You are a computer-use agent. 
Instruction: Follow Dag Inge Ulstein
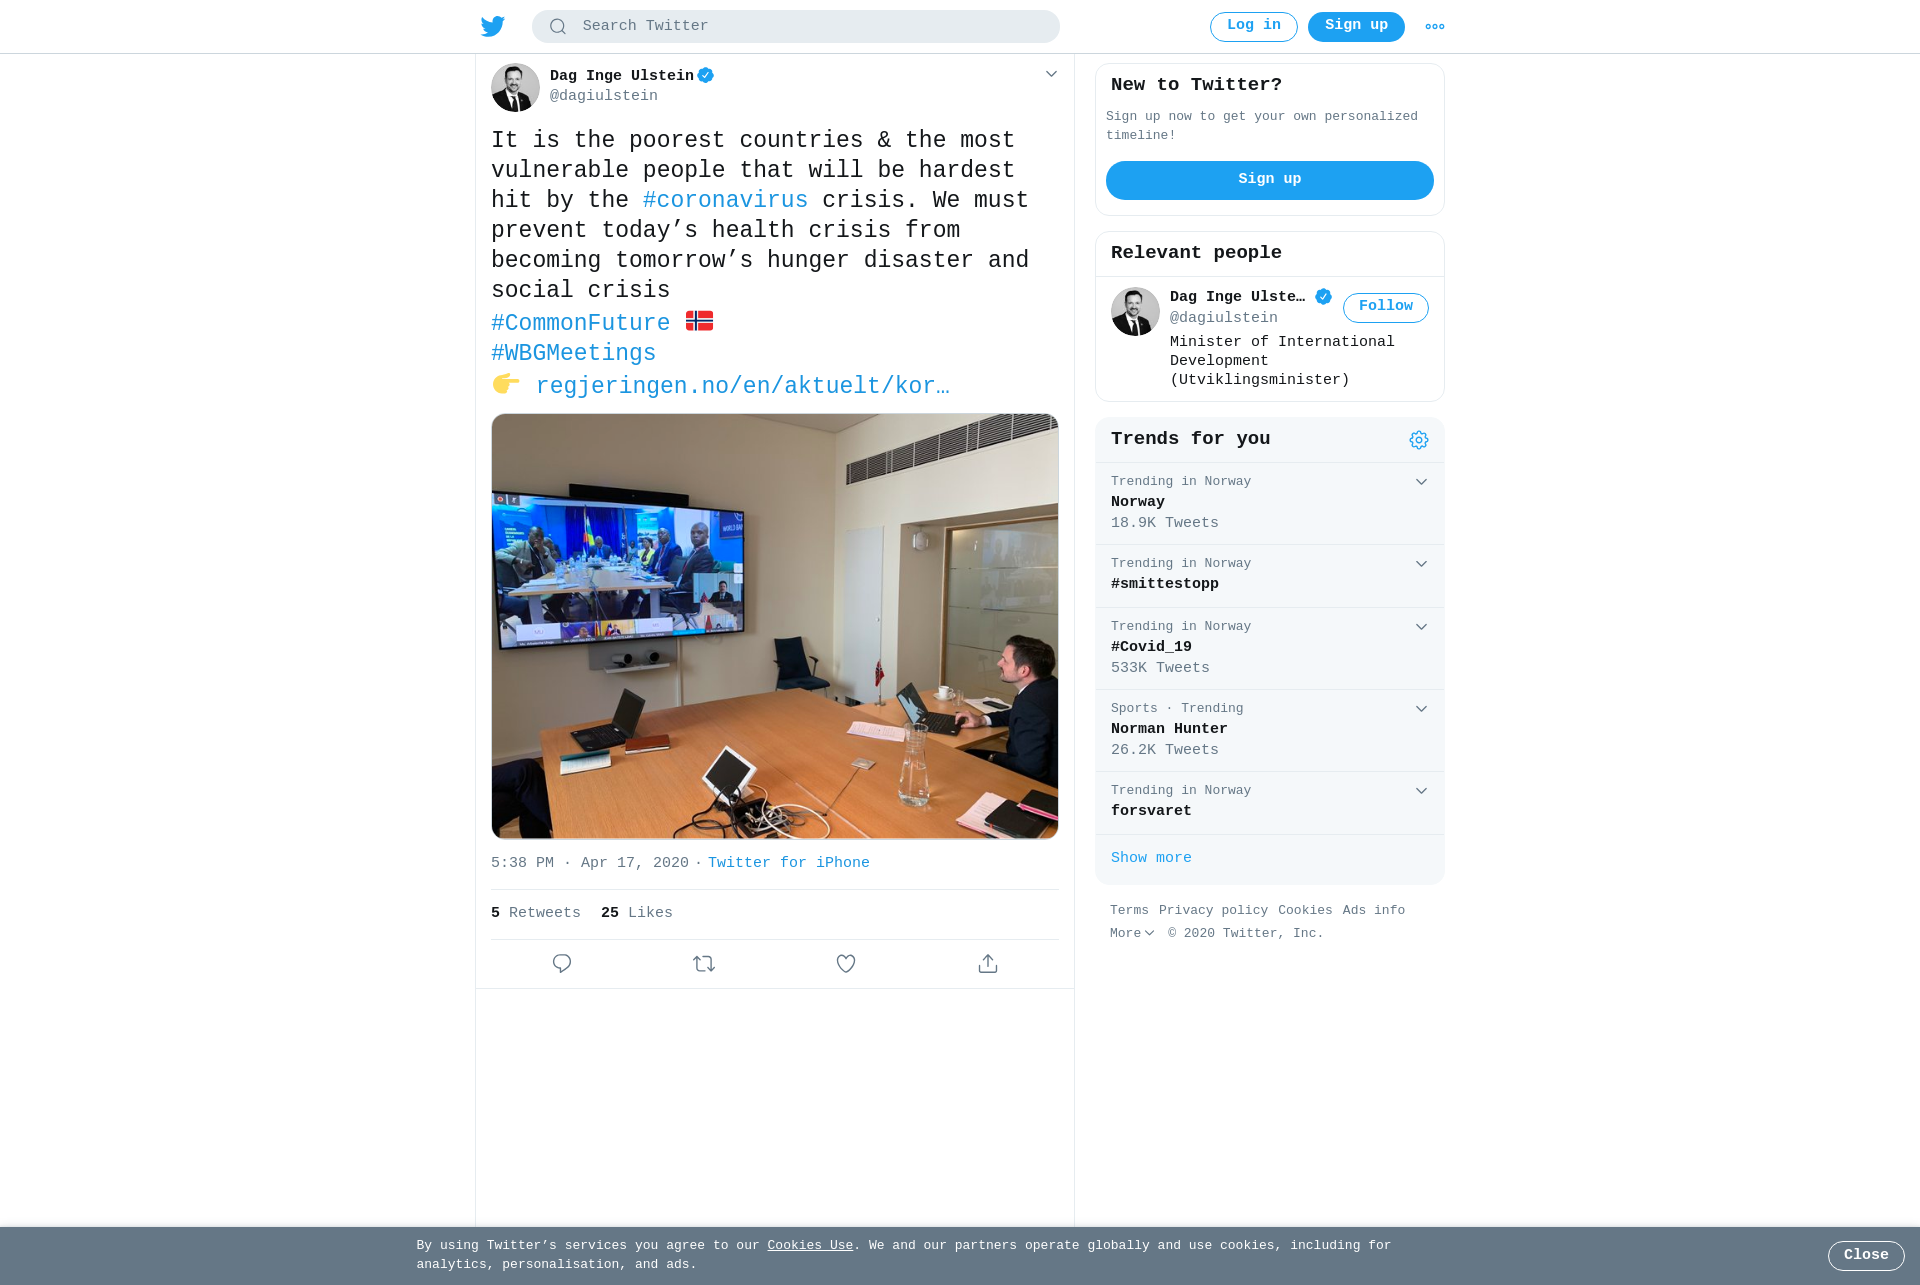click(1386, 308)
